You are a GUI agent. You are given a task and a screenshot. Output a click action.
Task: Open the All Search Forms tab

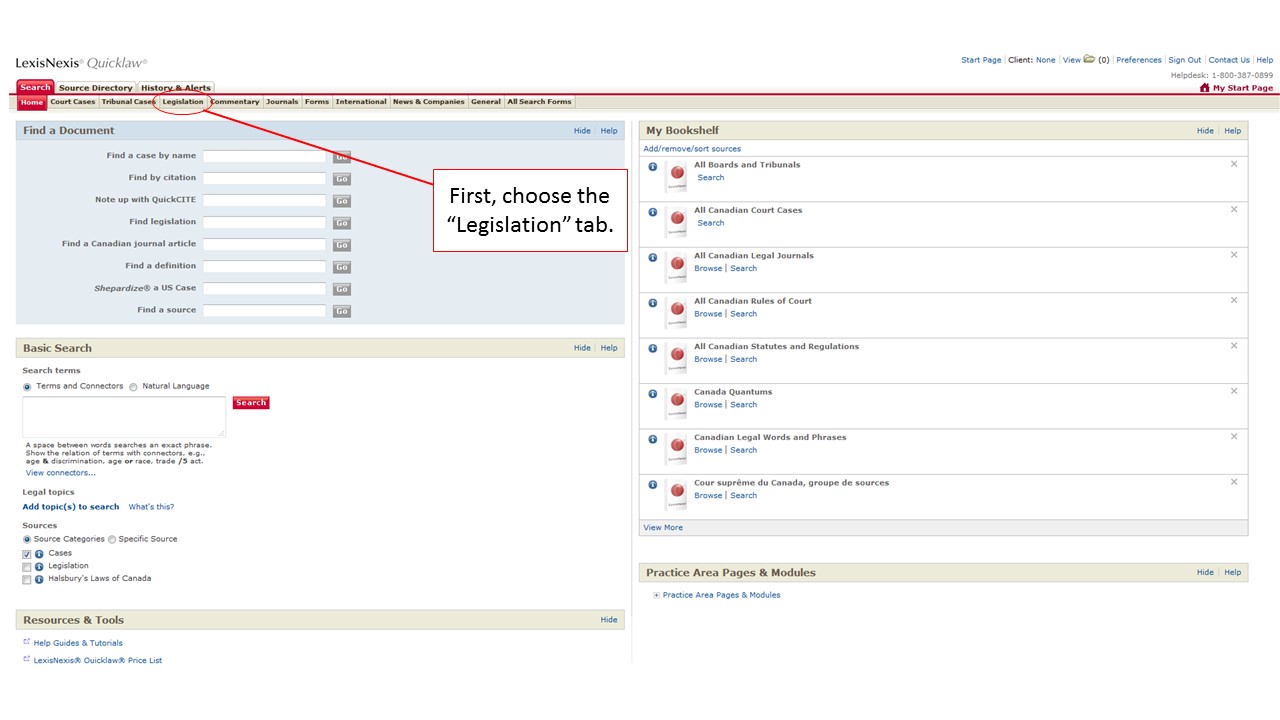pos(540,102)
